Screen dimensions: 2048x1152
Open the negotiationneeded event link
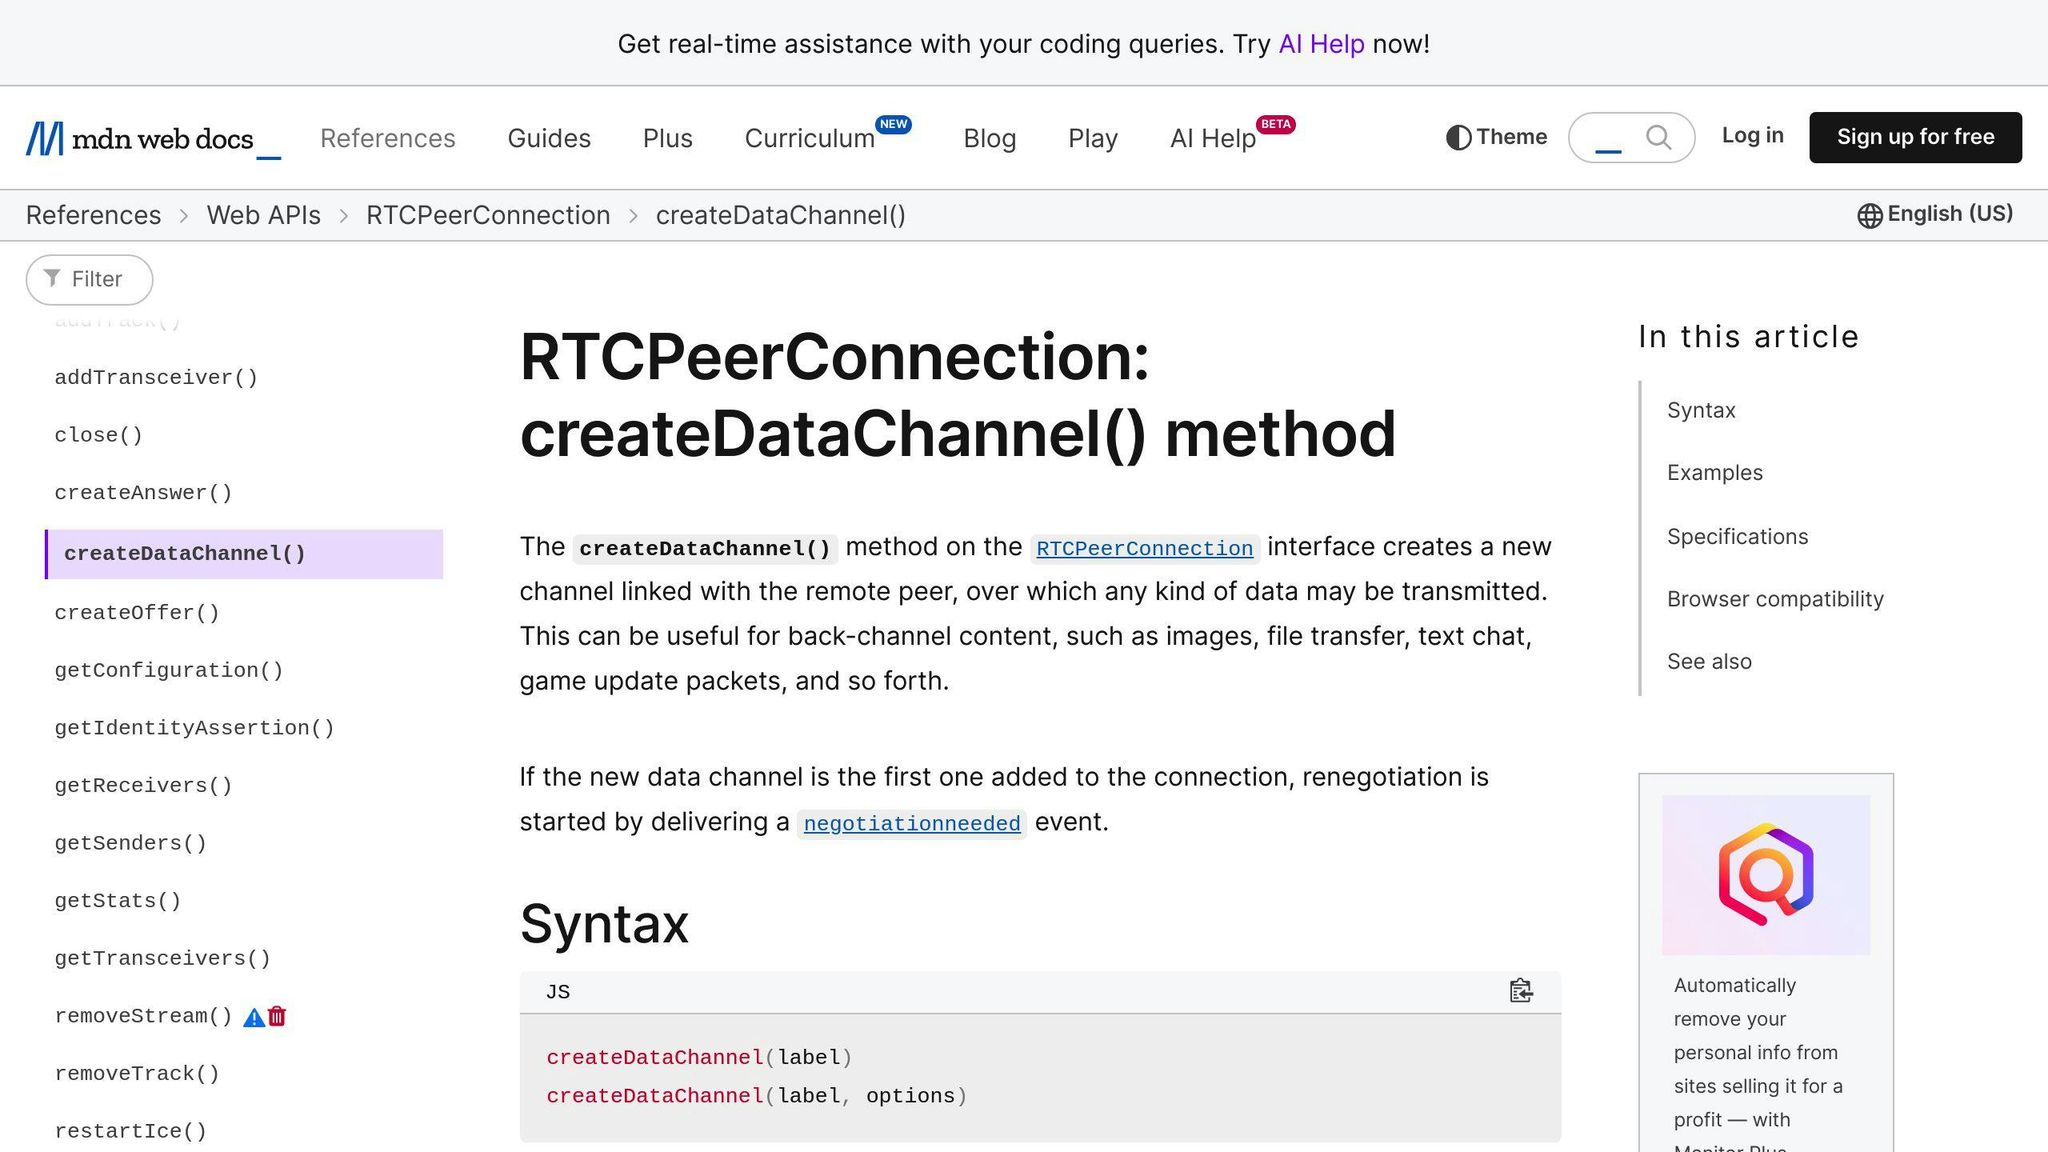pyautogui.click(x=911, y=823)
